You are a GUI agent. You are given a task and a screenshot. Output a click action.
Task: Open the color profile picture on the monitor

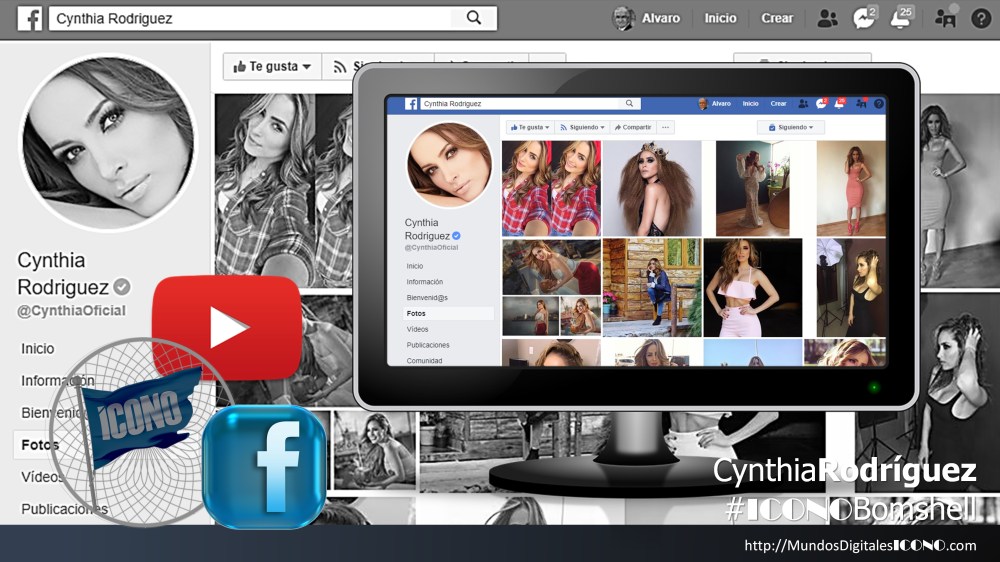click(x=450, y=165)
